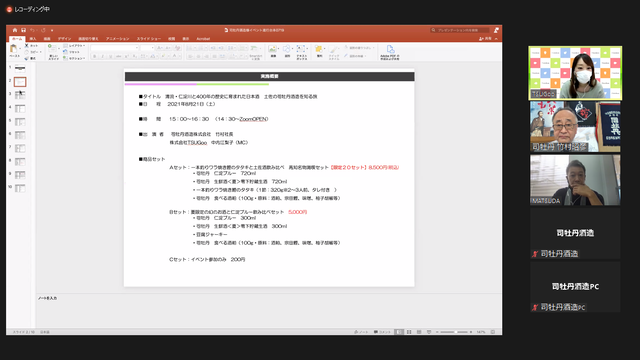Image resolution: width=640 pixels, height=360 pixels.
Task: Select slide 10 thumbnail
Action: pos(20,188)
